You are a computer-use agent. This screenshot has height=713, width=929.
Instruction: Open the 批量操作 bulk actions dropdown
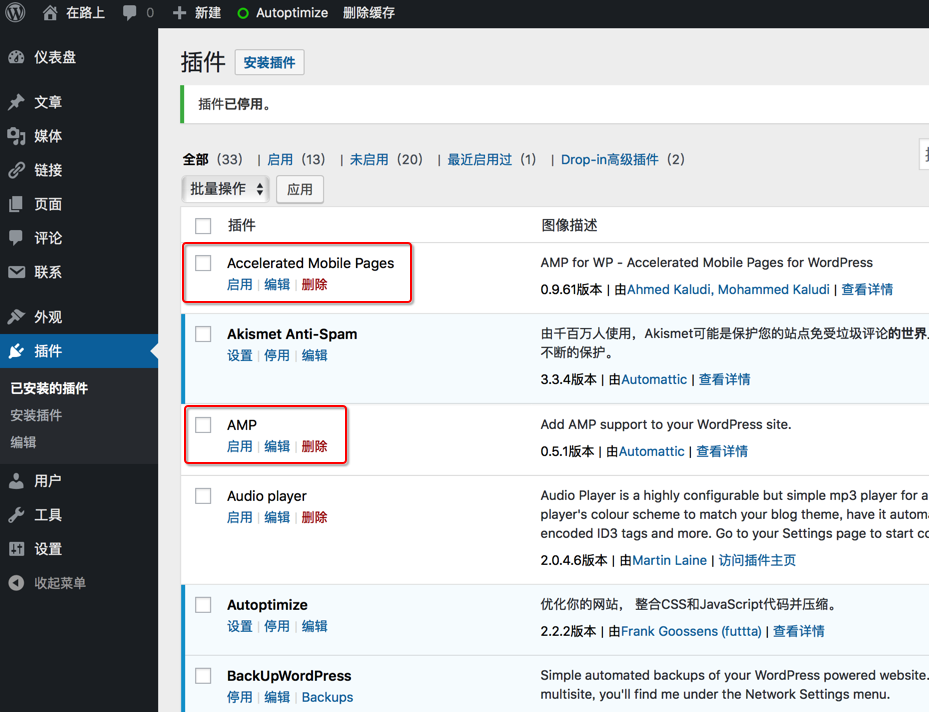click(225, 189)
